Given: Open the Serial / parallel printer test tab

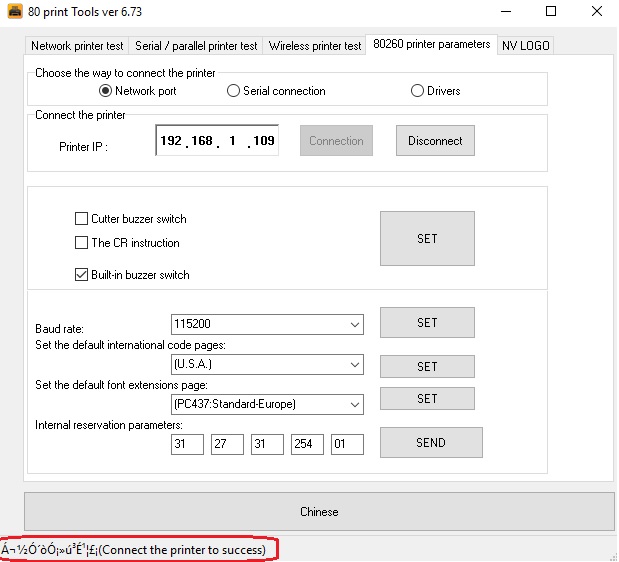Looking at the screenshot, I should [x=196, y=46].
